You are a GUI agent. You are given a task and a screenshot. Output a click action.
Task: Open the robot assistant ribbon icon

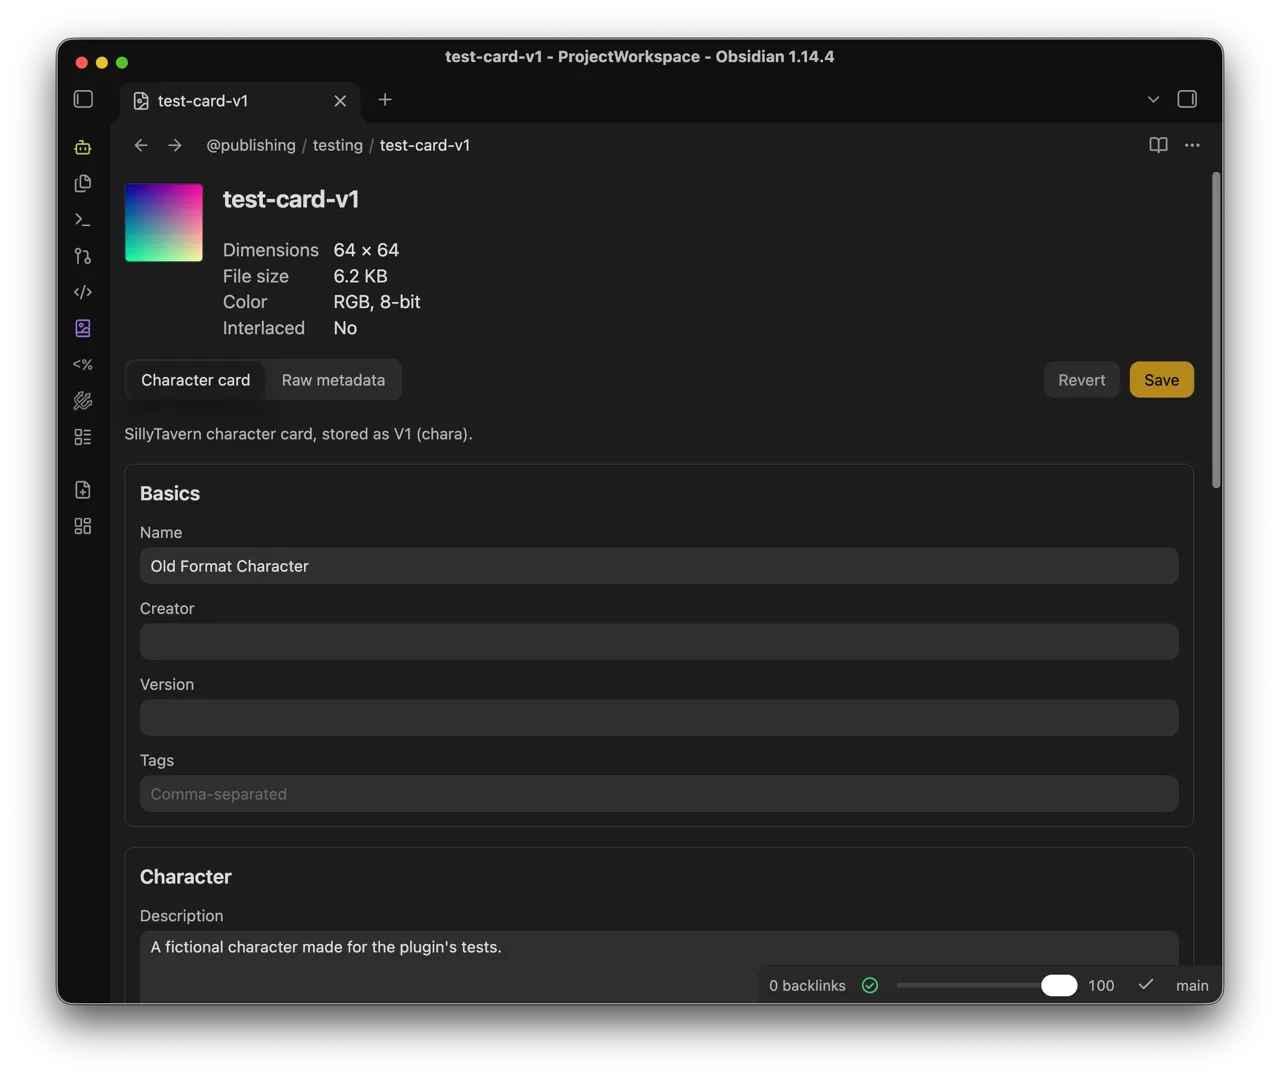tap(83, 147)
